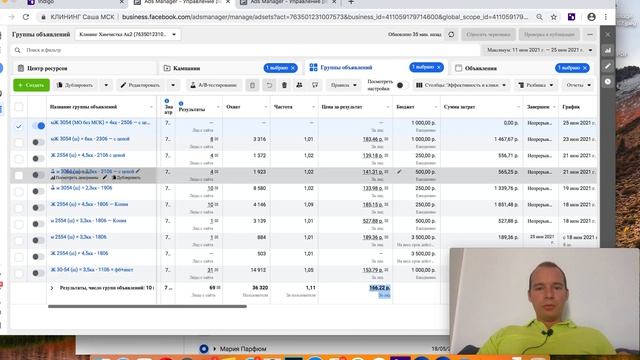This screenshot has height=360, width=640.
Task: Click the pencil edit icon in highlighted row
Action: [x=138, y=171]
